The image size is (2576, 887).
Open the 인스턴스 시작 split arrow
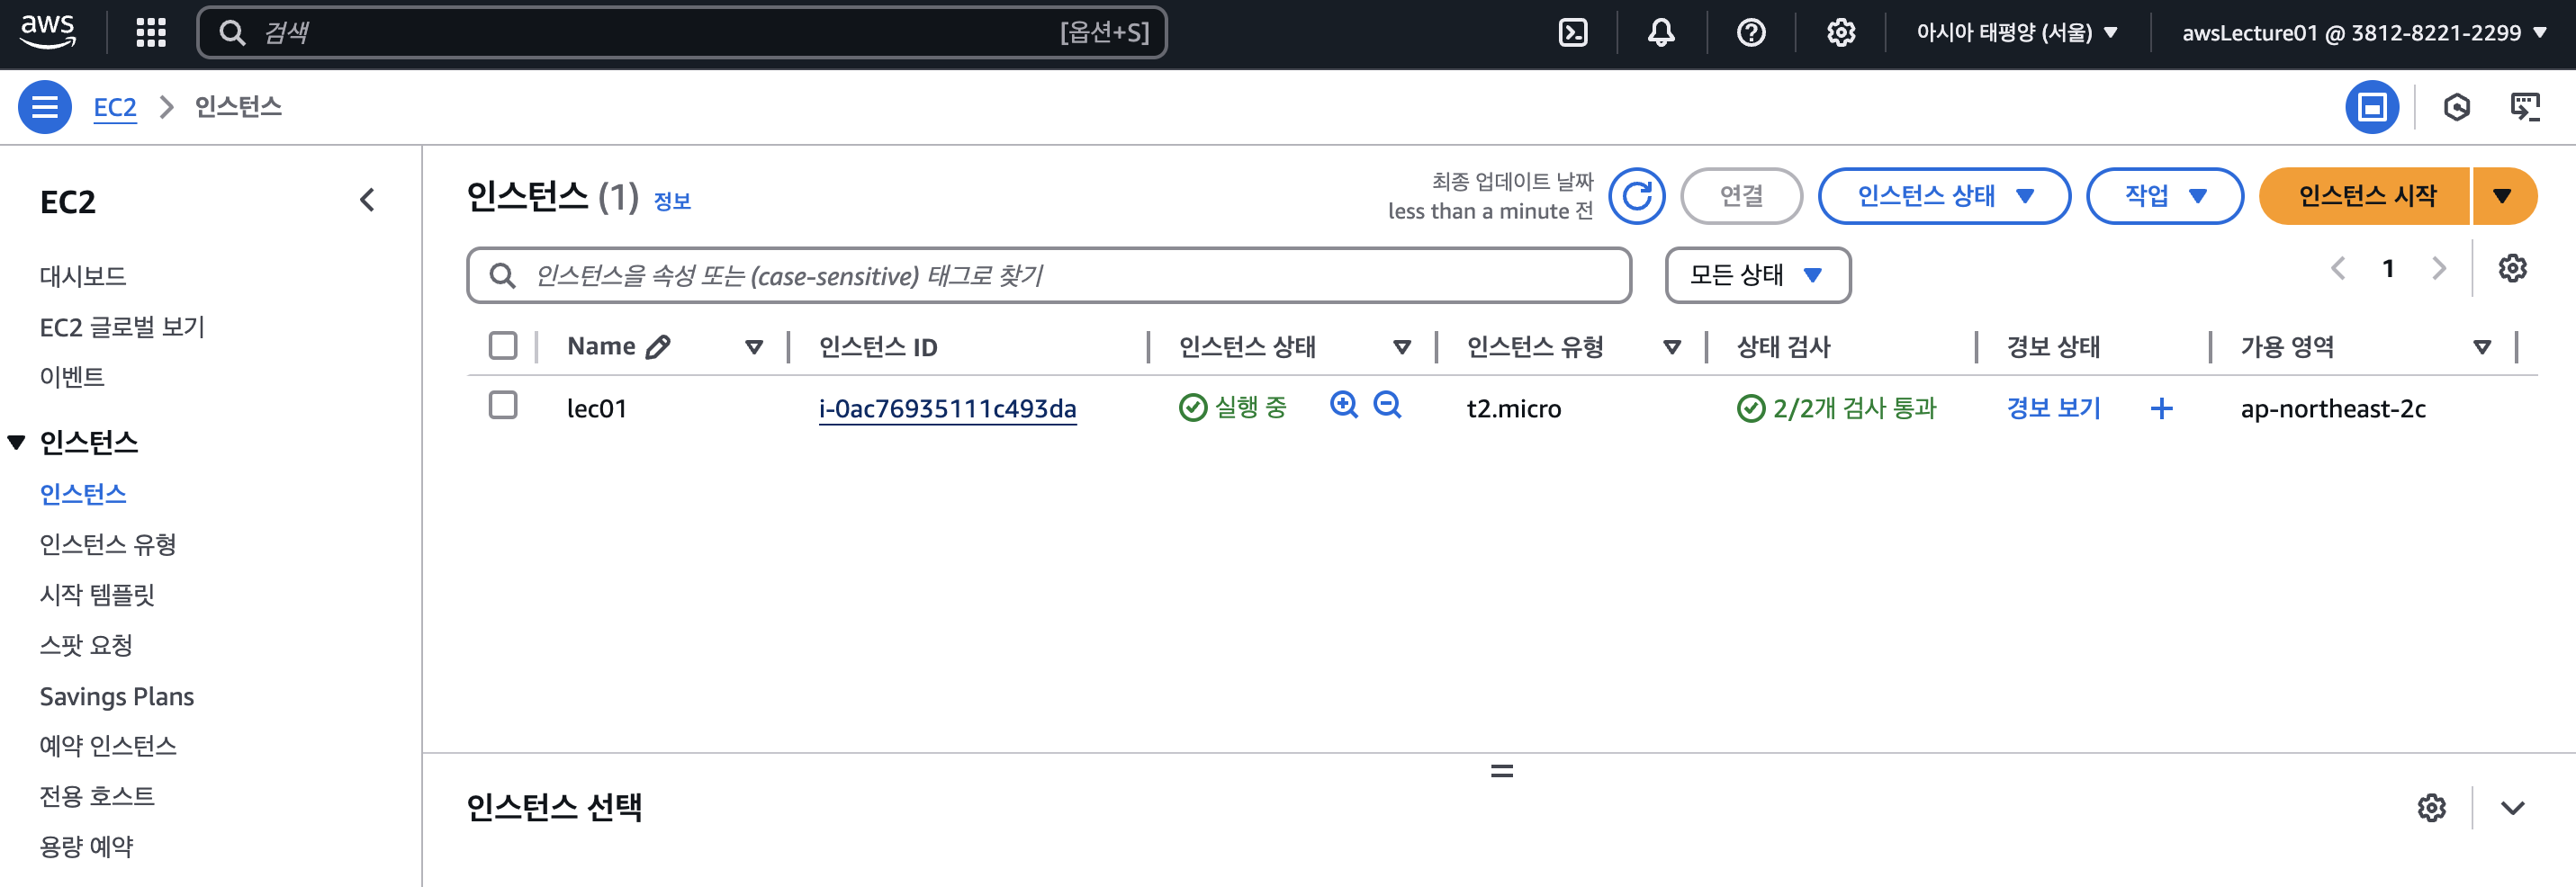[x=2502, y=196]
